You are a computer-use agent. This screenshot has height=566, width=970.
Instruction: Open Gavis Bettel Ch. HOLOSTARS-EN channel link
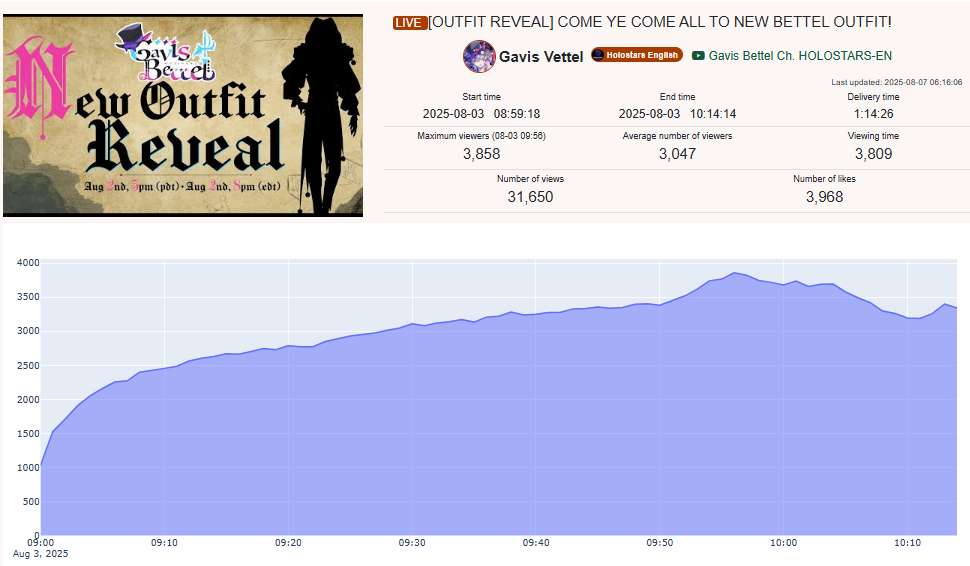point(800,56)
